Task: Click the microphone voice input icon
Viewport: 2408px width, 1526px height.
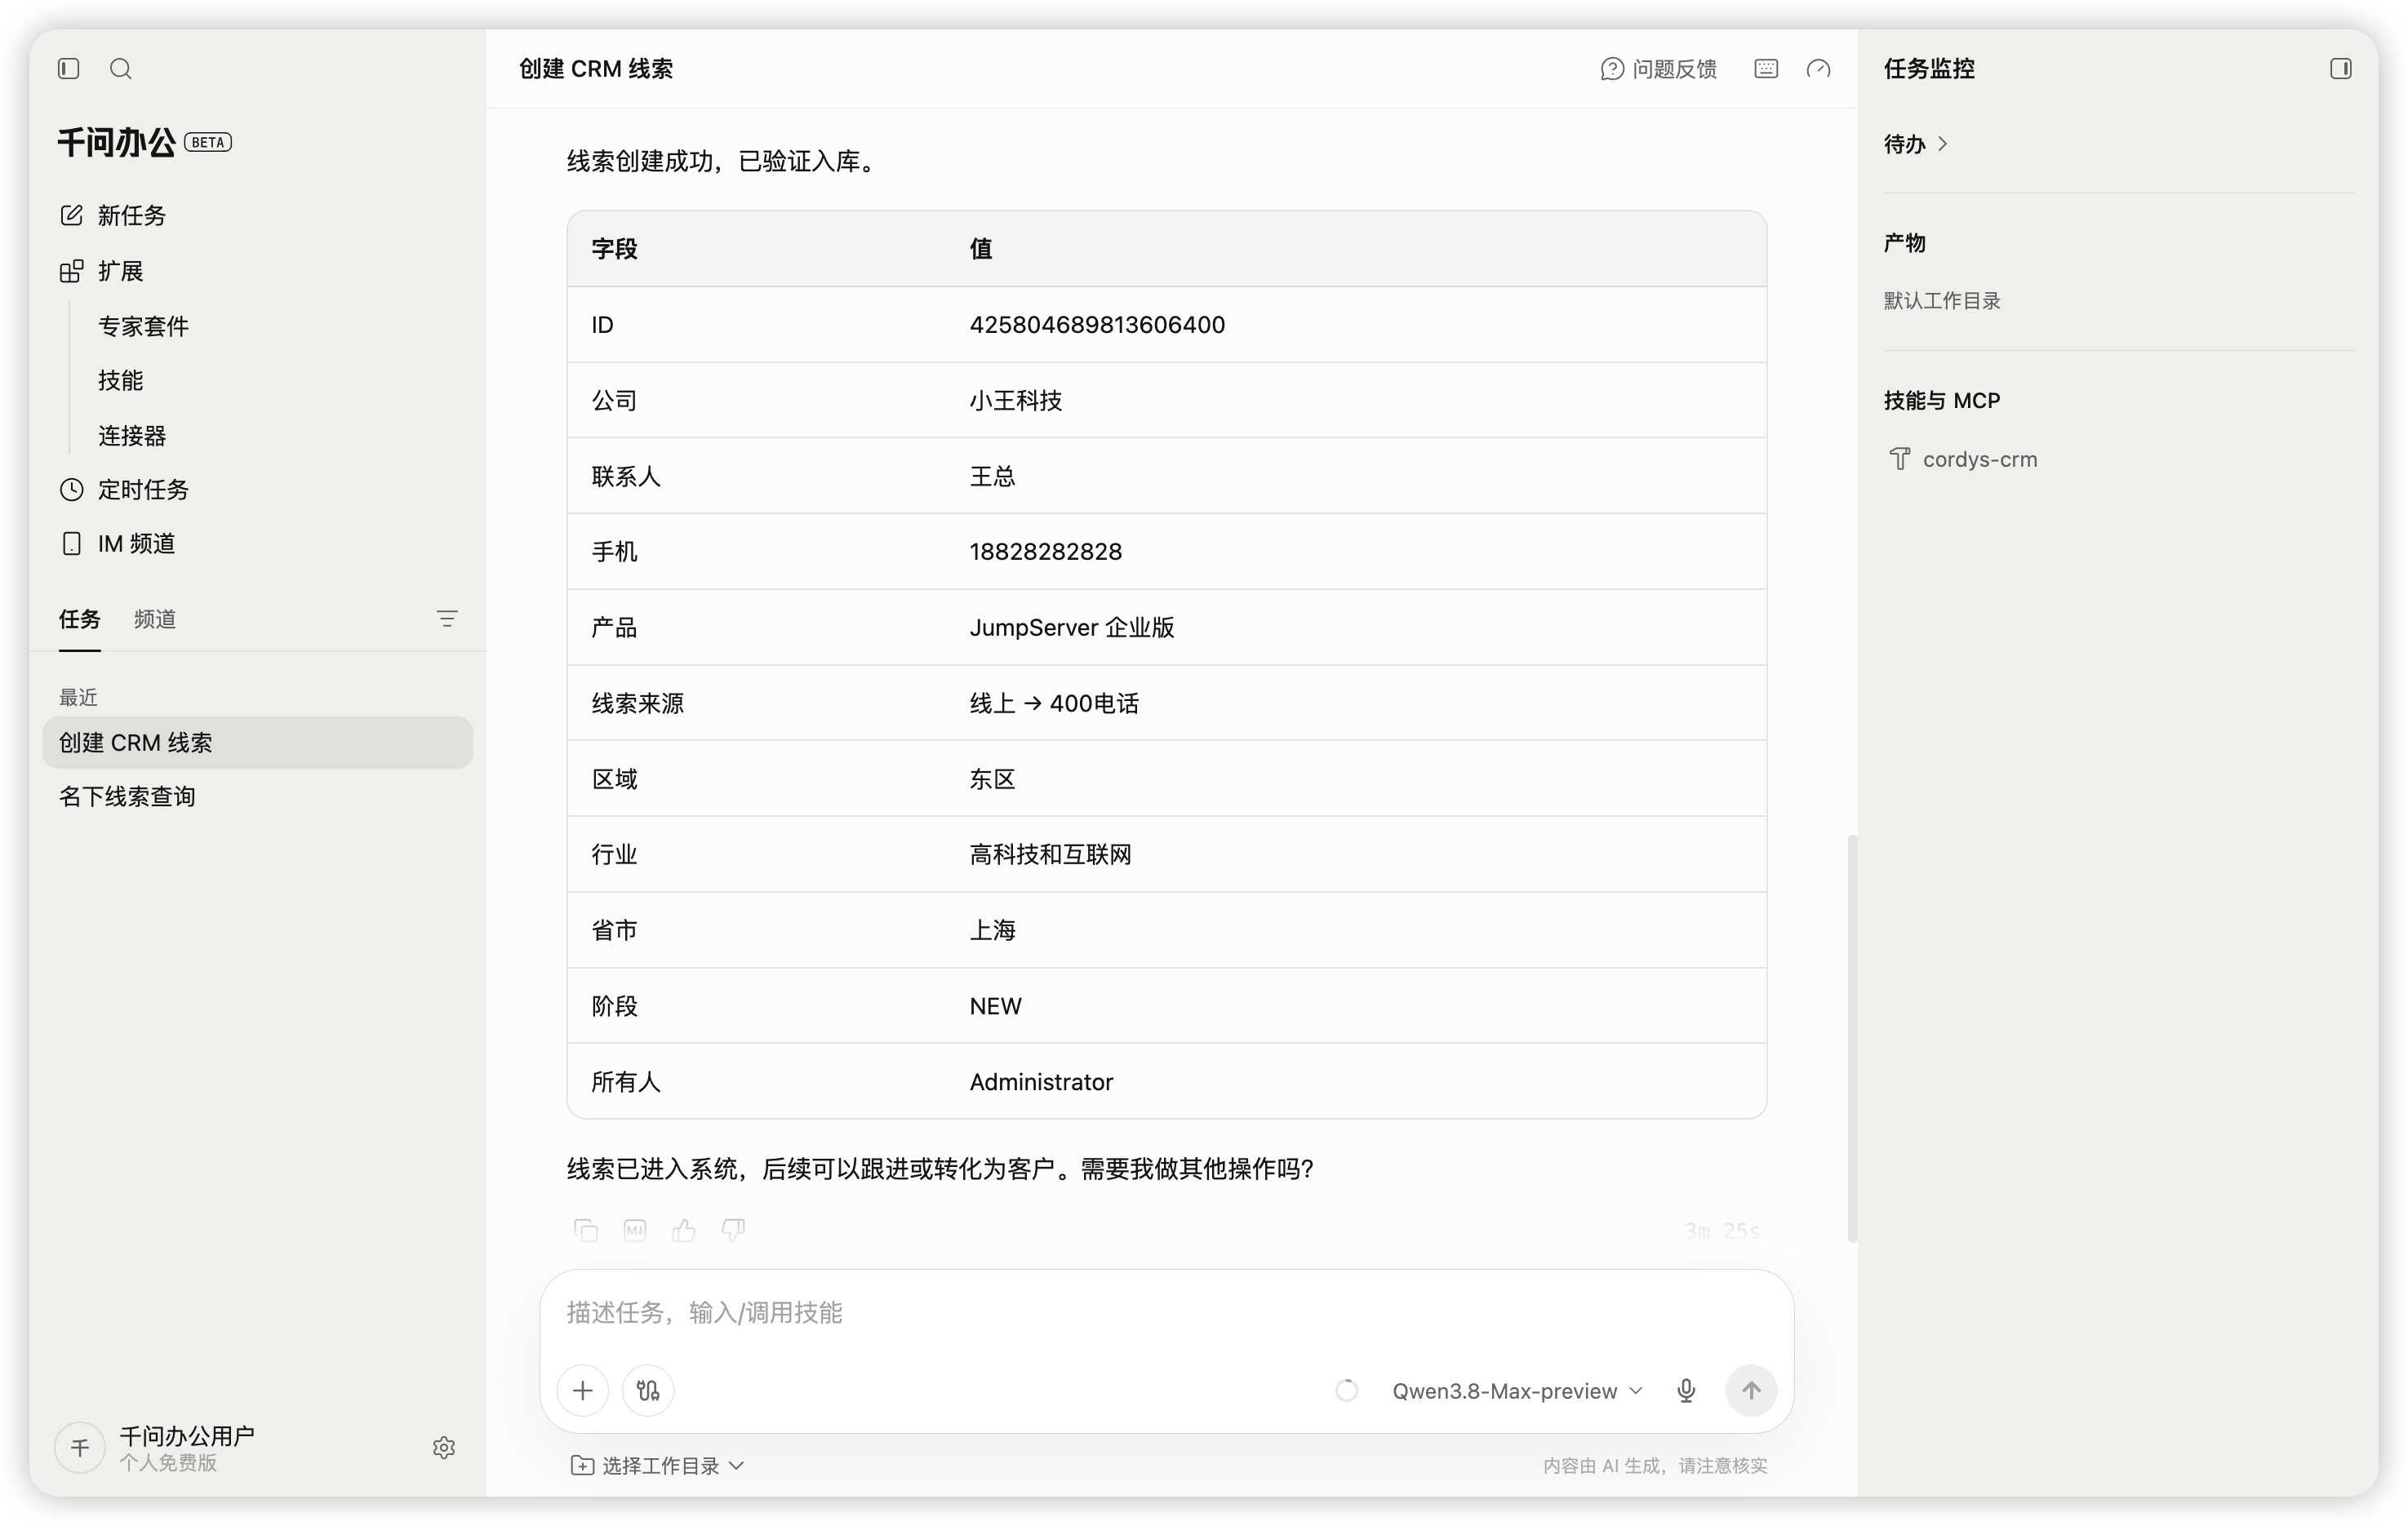Action: [1686, 1390]
